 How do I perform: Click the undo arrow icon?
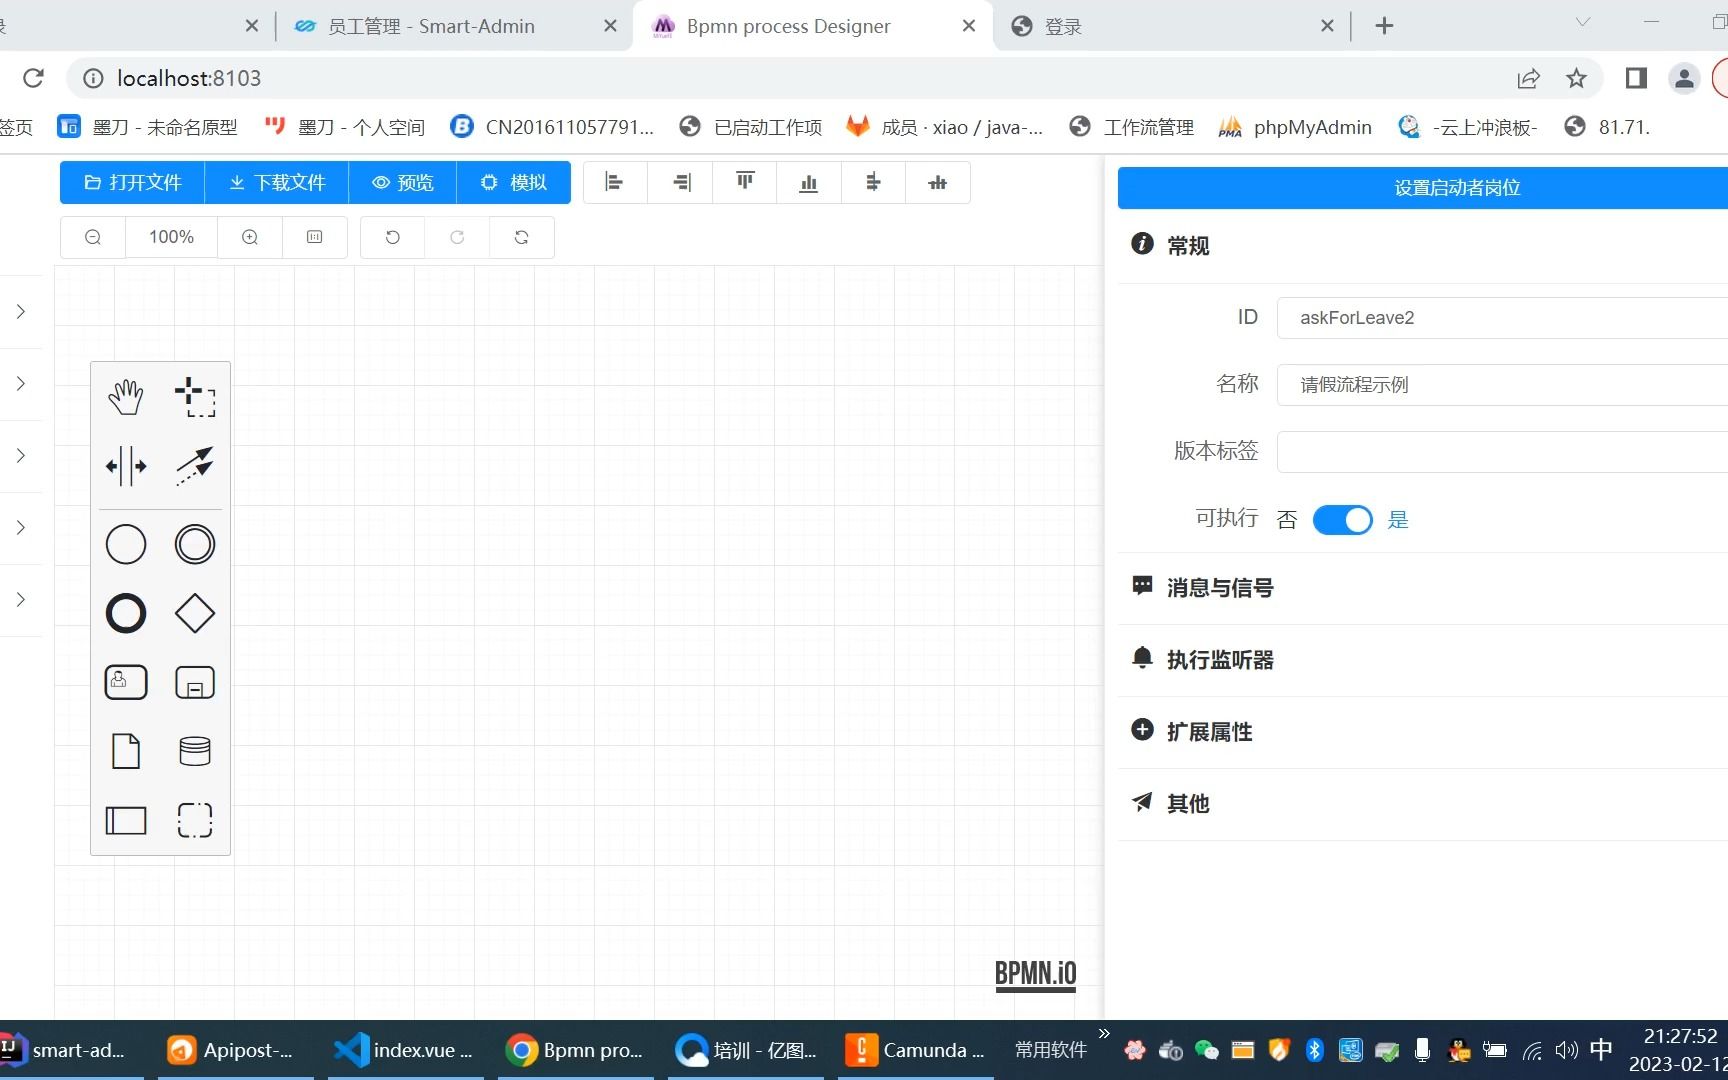[392, 237]
